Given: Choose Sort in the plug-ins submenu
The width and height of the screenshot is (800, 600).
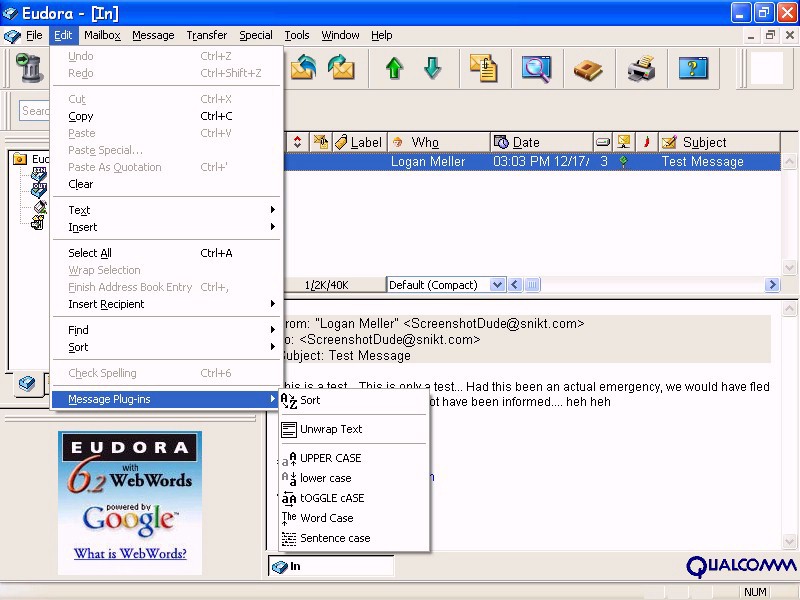Looking at the screenshot, I should [x=354, y=401].
